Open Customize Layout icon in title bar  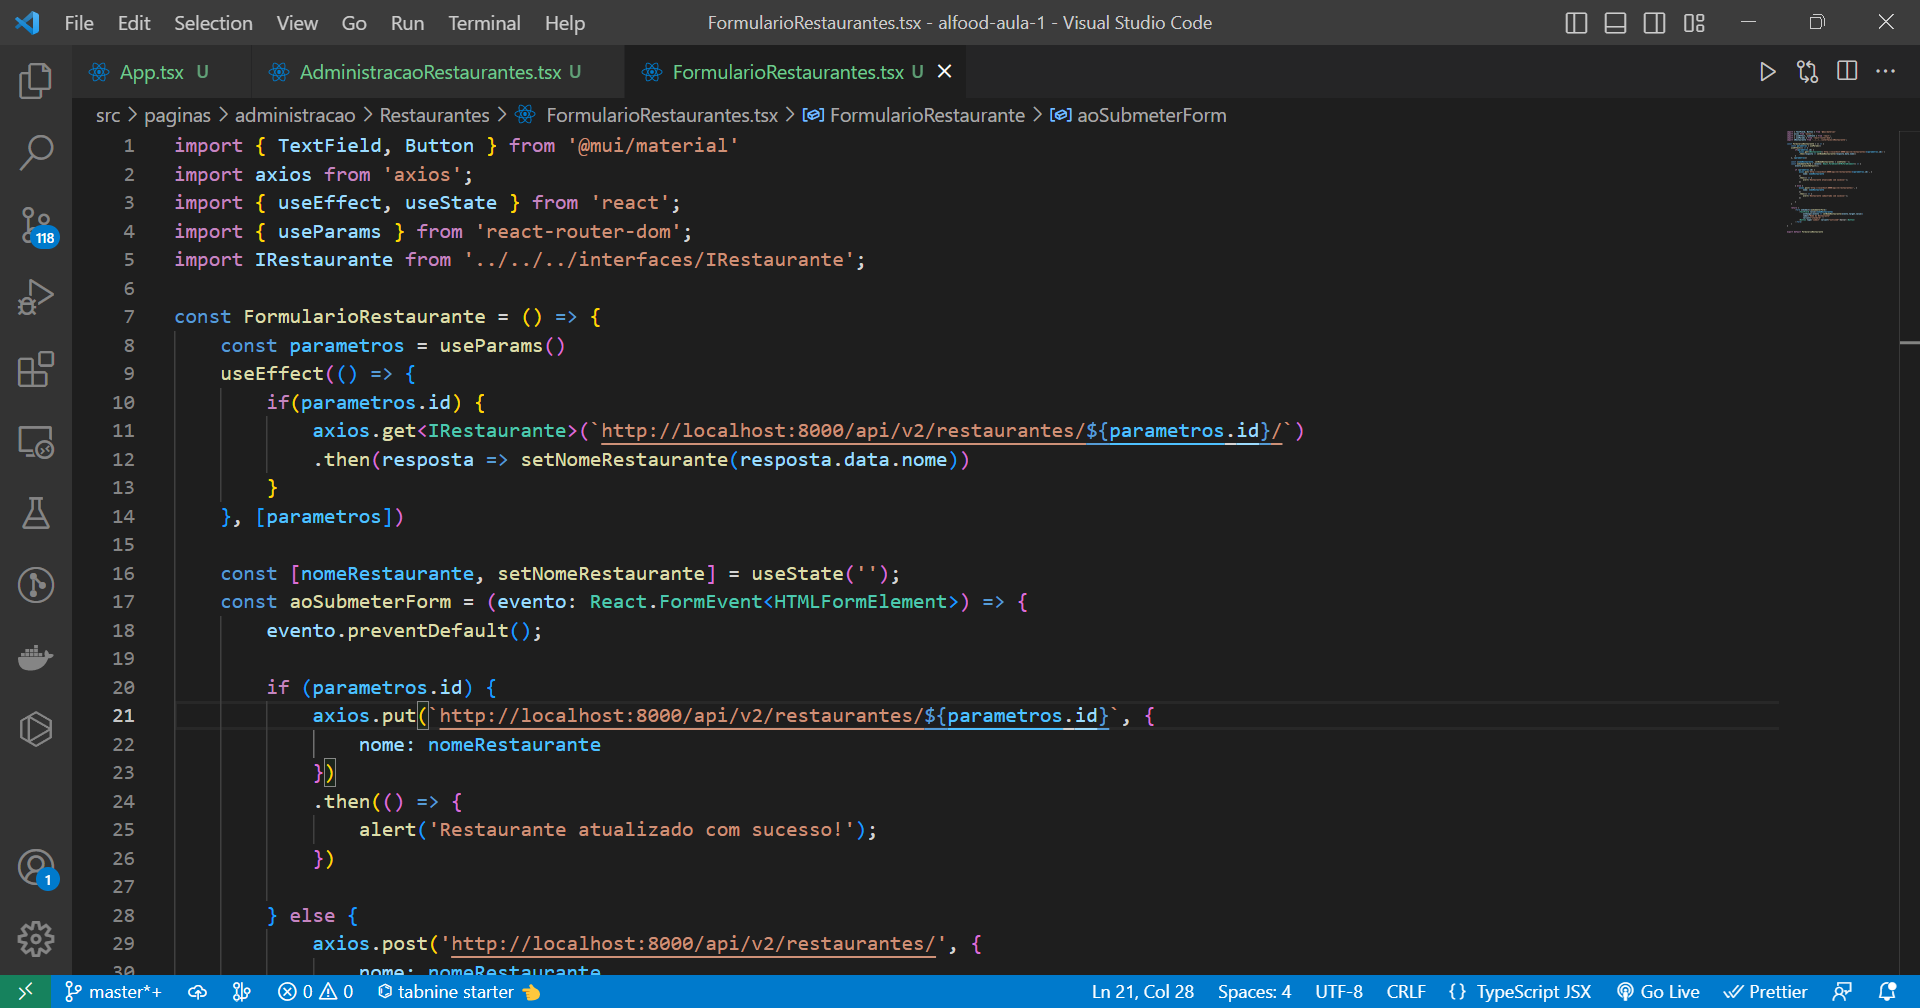click(x=1694, y=23)
